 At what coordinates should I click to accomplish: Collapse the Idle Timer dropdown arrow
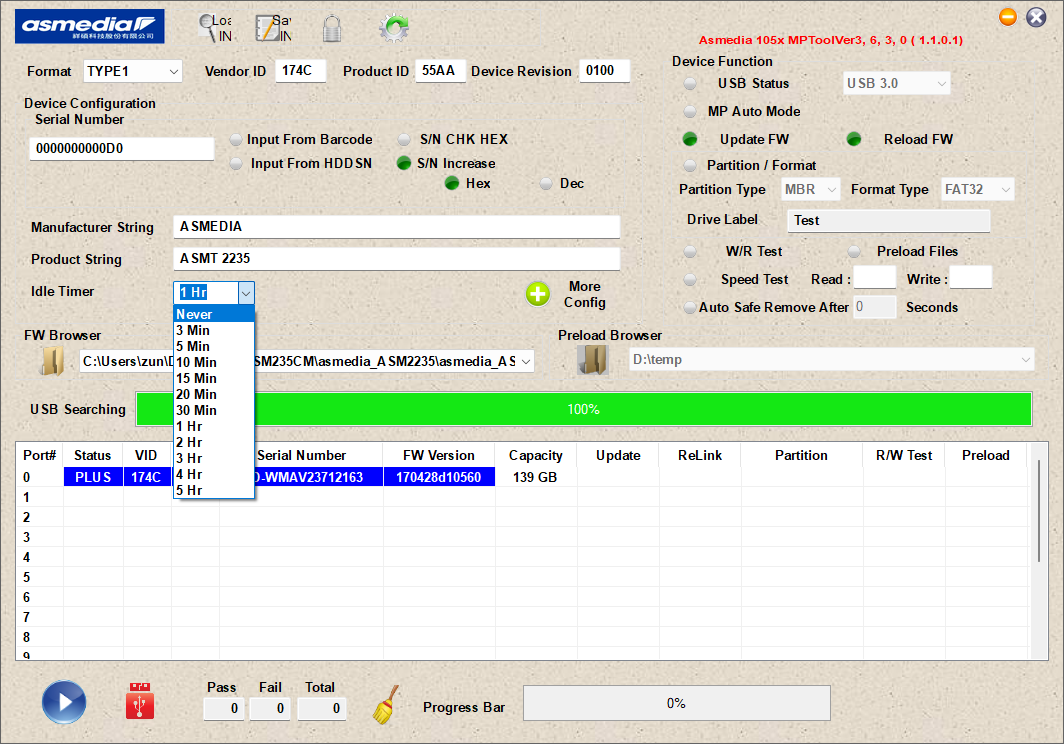[x=246, y=292]
